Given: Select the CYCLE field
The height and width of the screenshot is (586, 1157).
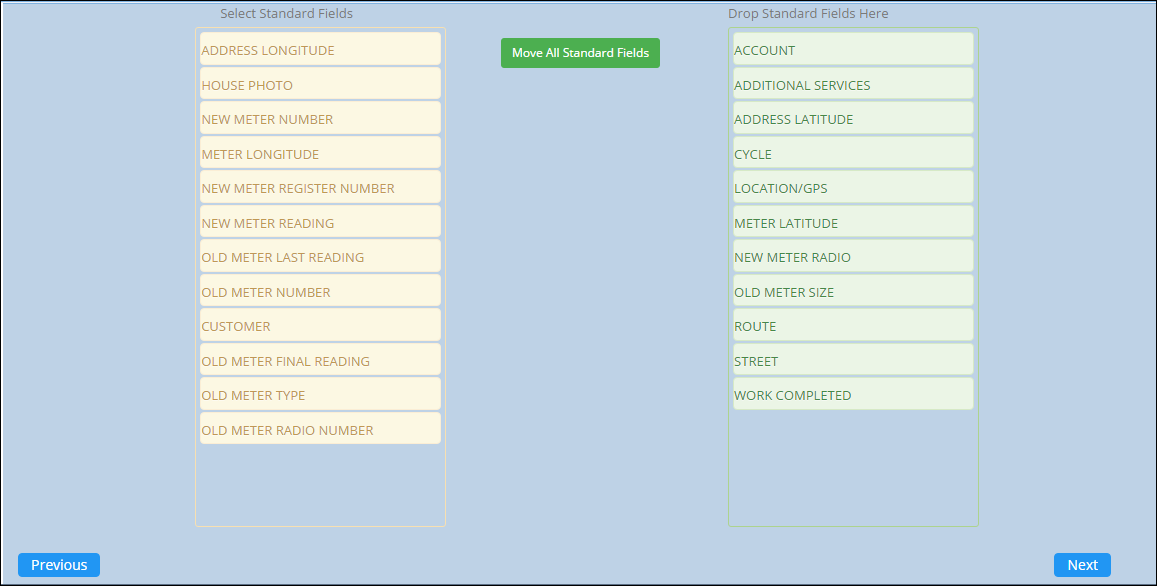Looking at the screenshot, I should (853, 154).
